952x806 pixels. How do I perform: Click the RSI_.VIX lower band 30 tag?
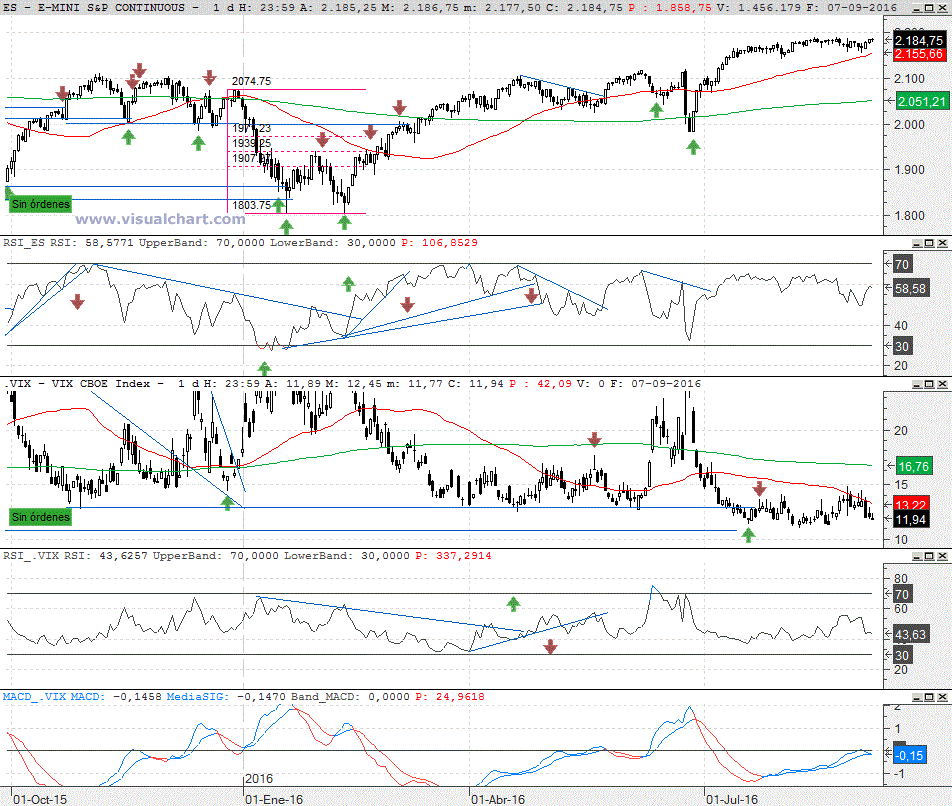coord(902,655)
